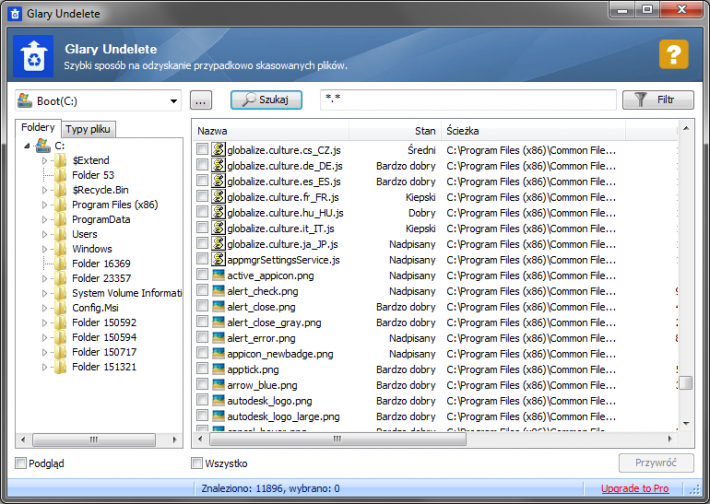The image size is (710, 504).
Task: Expand the Folder 23357 node
Action: click(x=44, y=278)
